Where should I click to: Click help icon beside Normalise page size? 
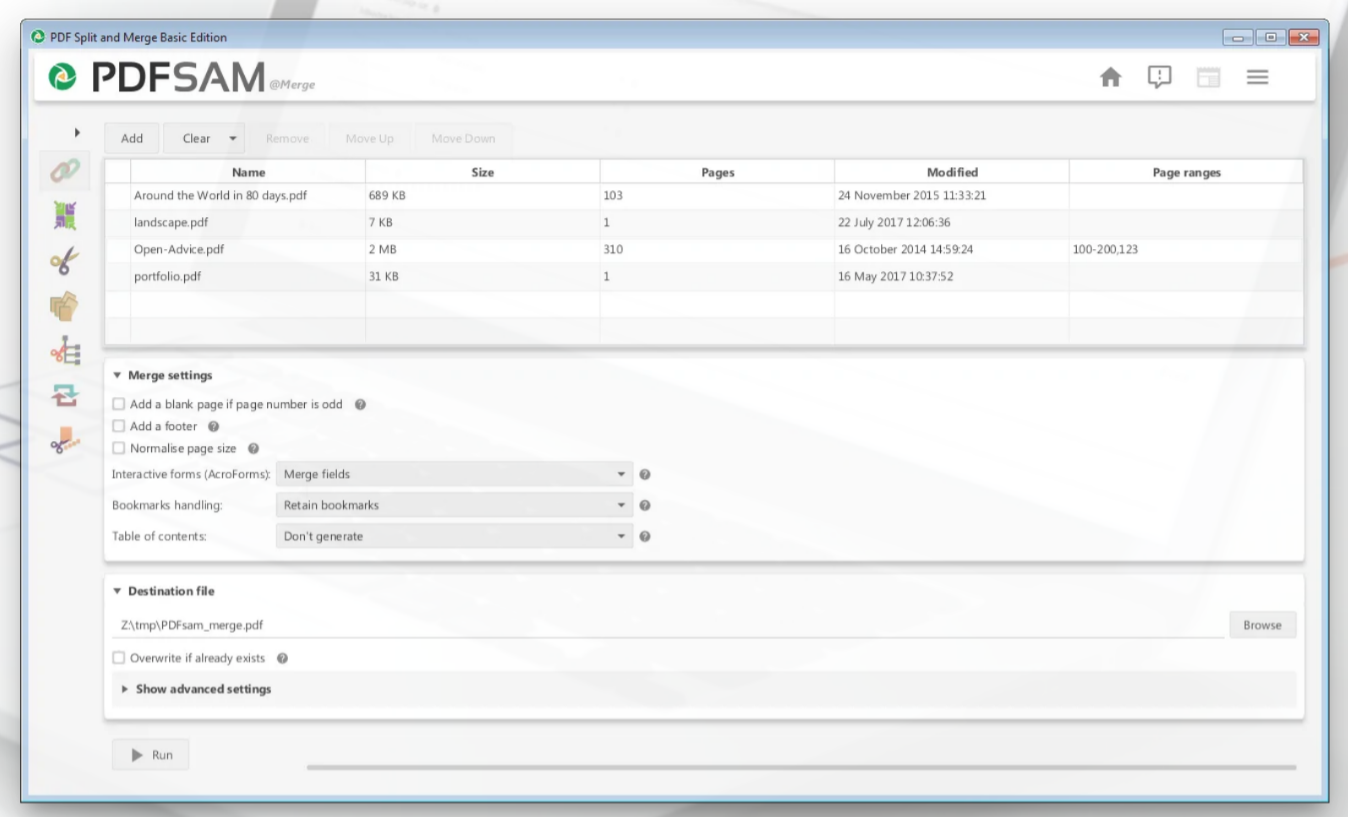[x=253, y=449]
